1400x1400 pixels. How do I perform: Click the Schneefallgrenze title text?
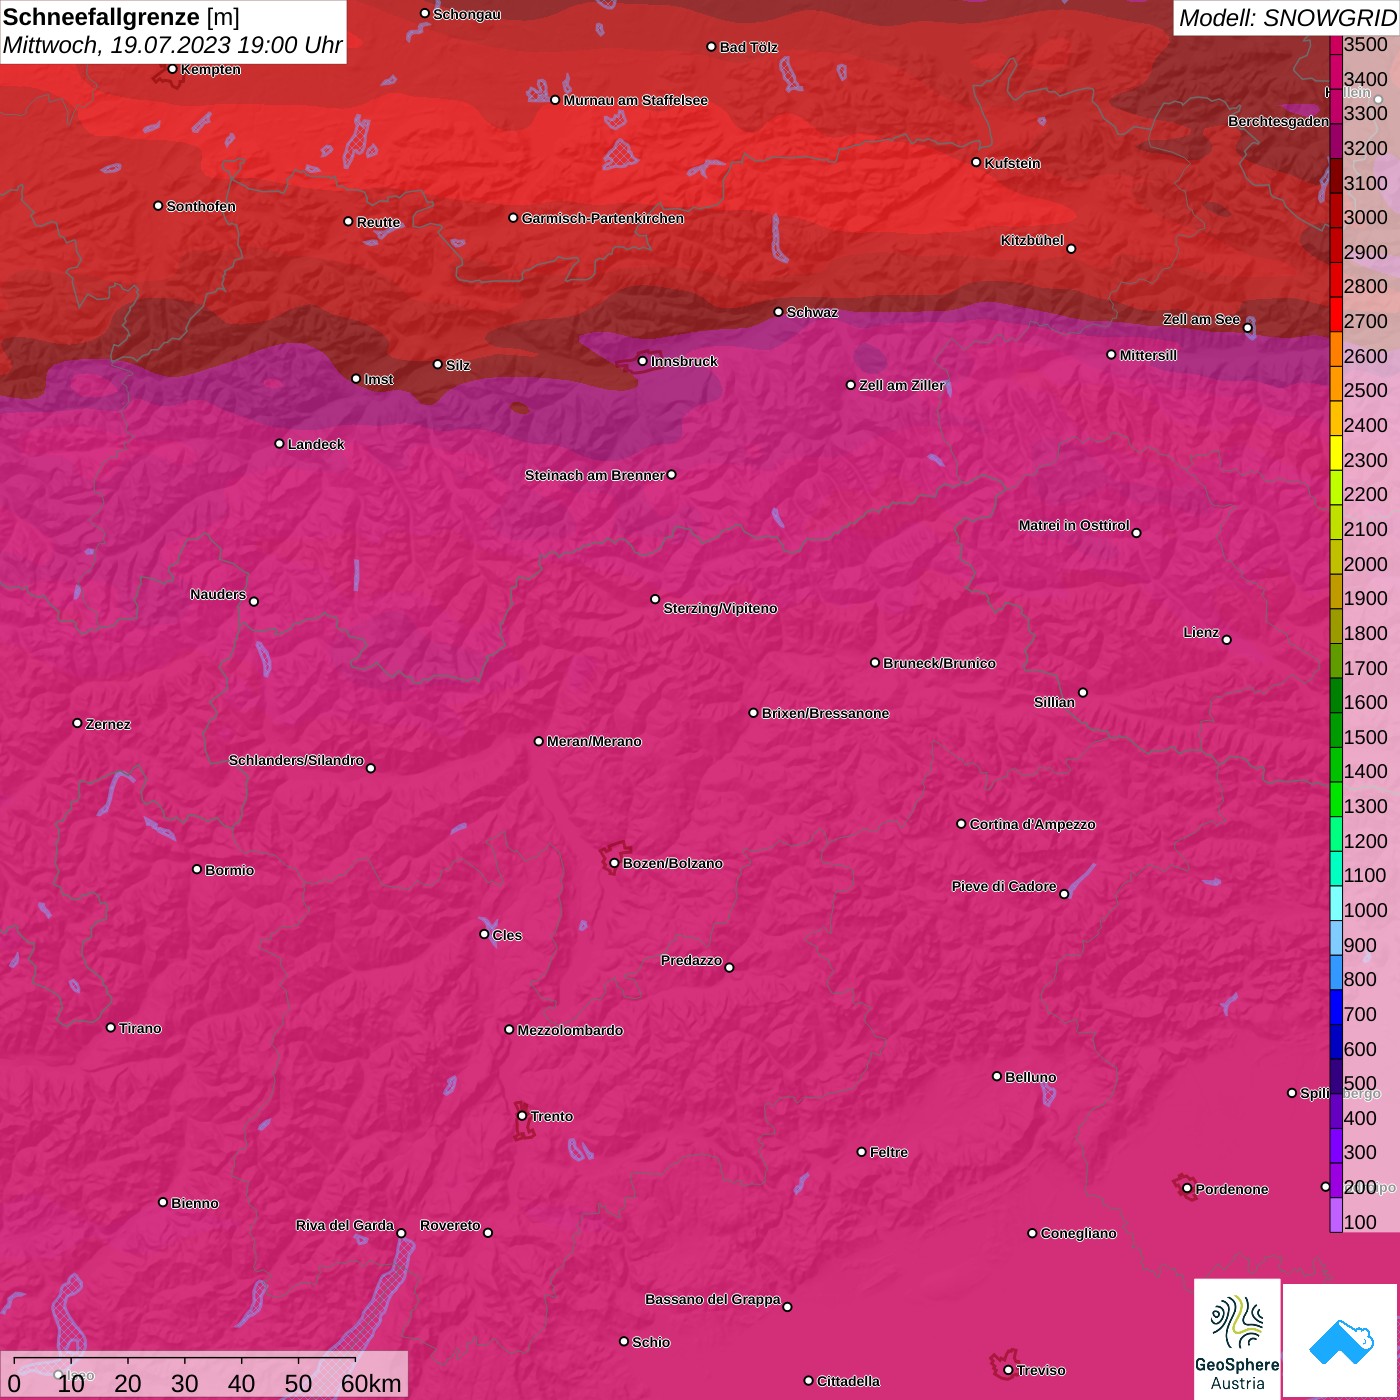pos(101,17)
